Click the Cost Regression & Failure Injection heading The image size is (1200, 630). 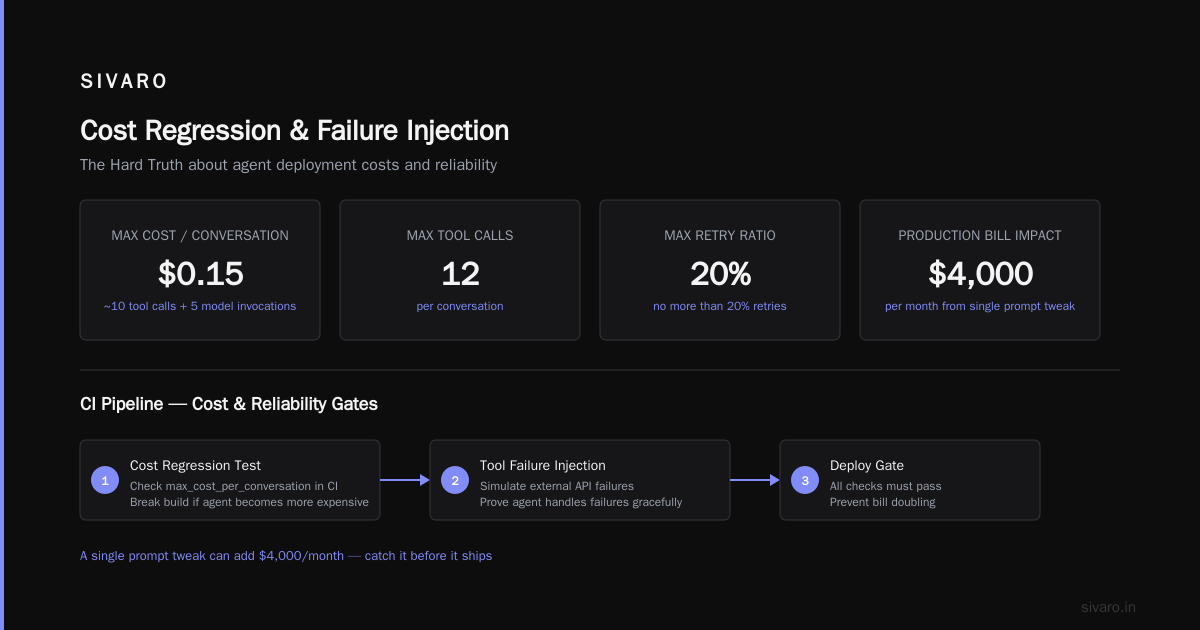(294, 131)
